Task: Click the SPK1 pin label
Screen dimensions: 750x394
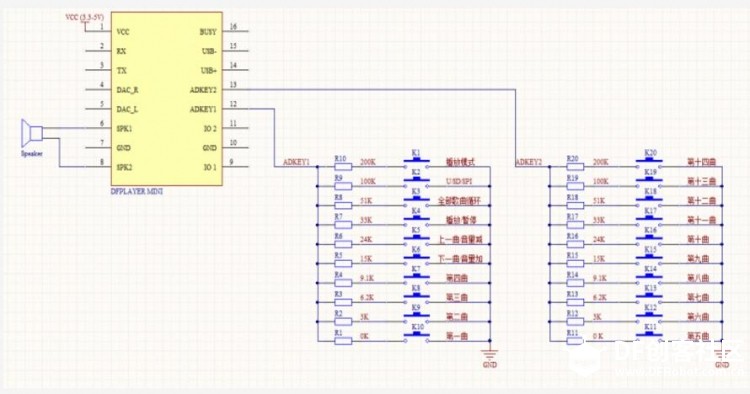Action: coord(124,129)
